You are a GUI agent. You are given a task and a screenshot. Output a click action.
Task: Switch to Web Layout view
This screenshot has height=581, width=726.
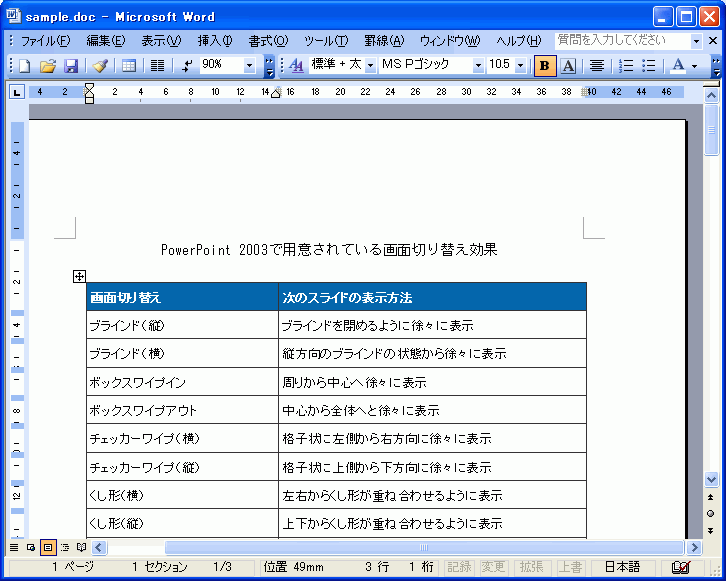(x=31, y=548)
